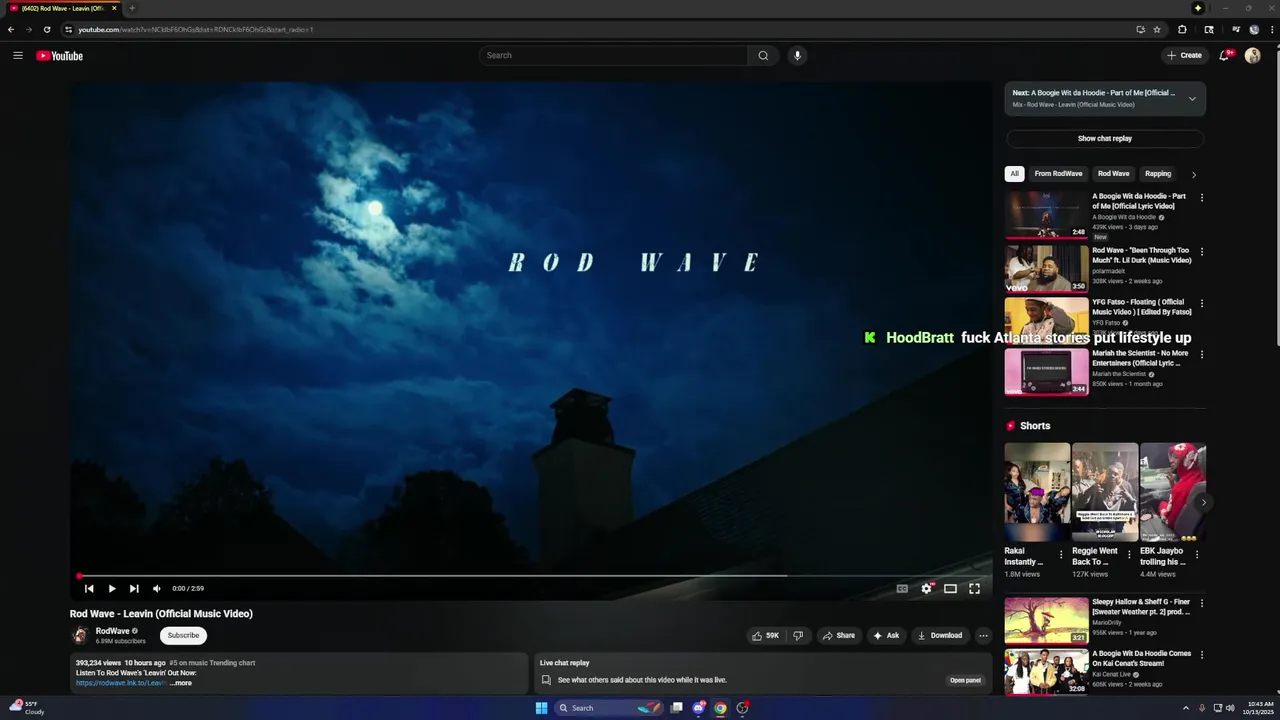Reload the page in Chrome
The width and height of the screenshot is (1280, 720).
(46, 29)
